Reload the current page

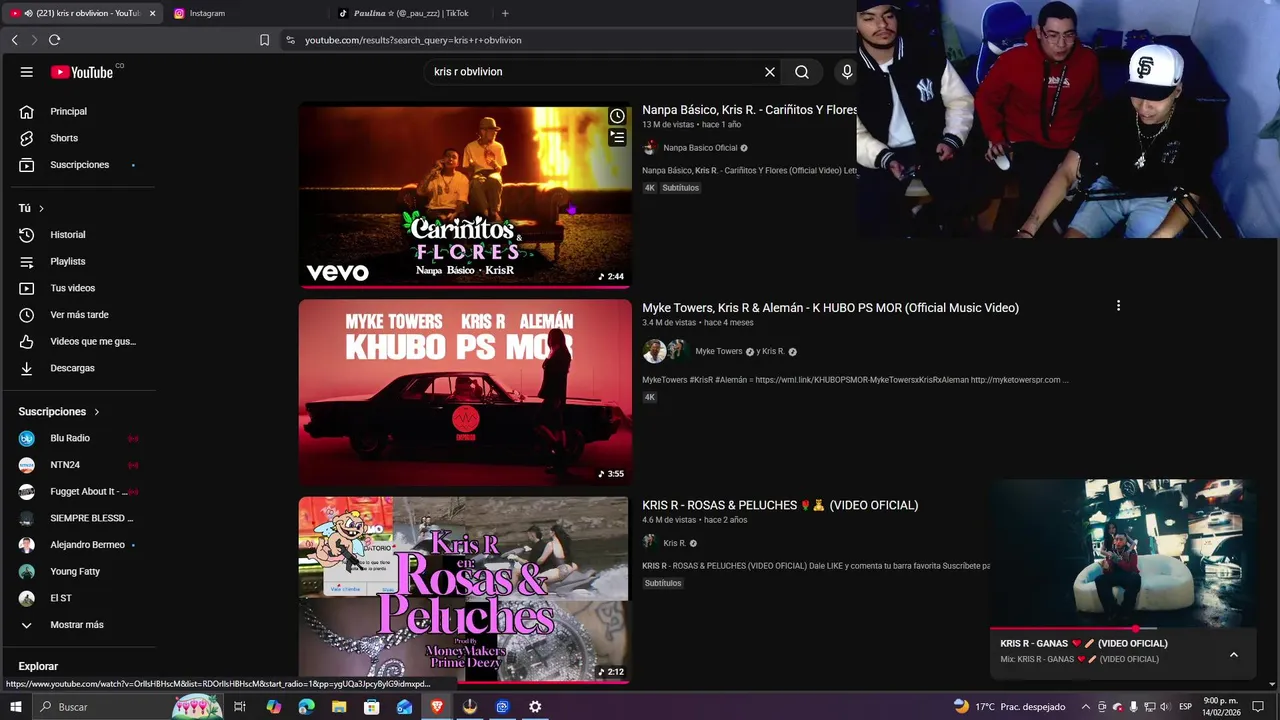(54, 40)
